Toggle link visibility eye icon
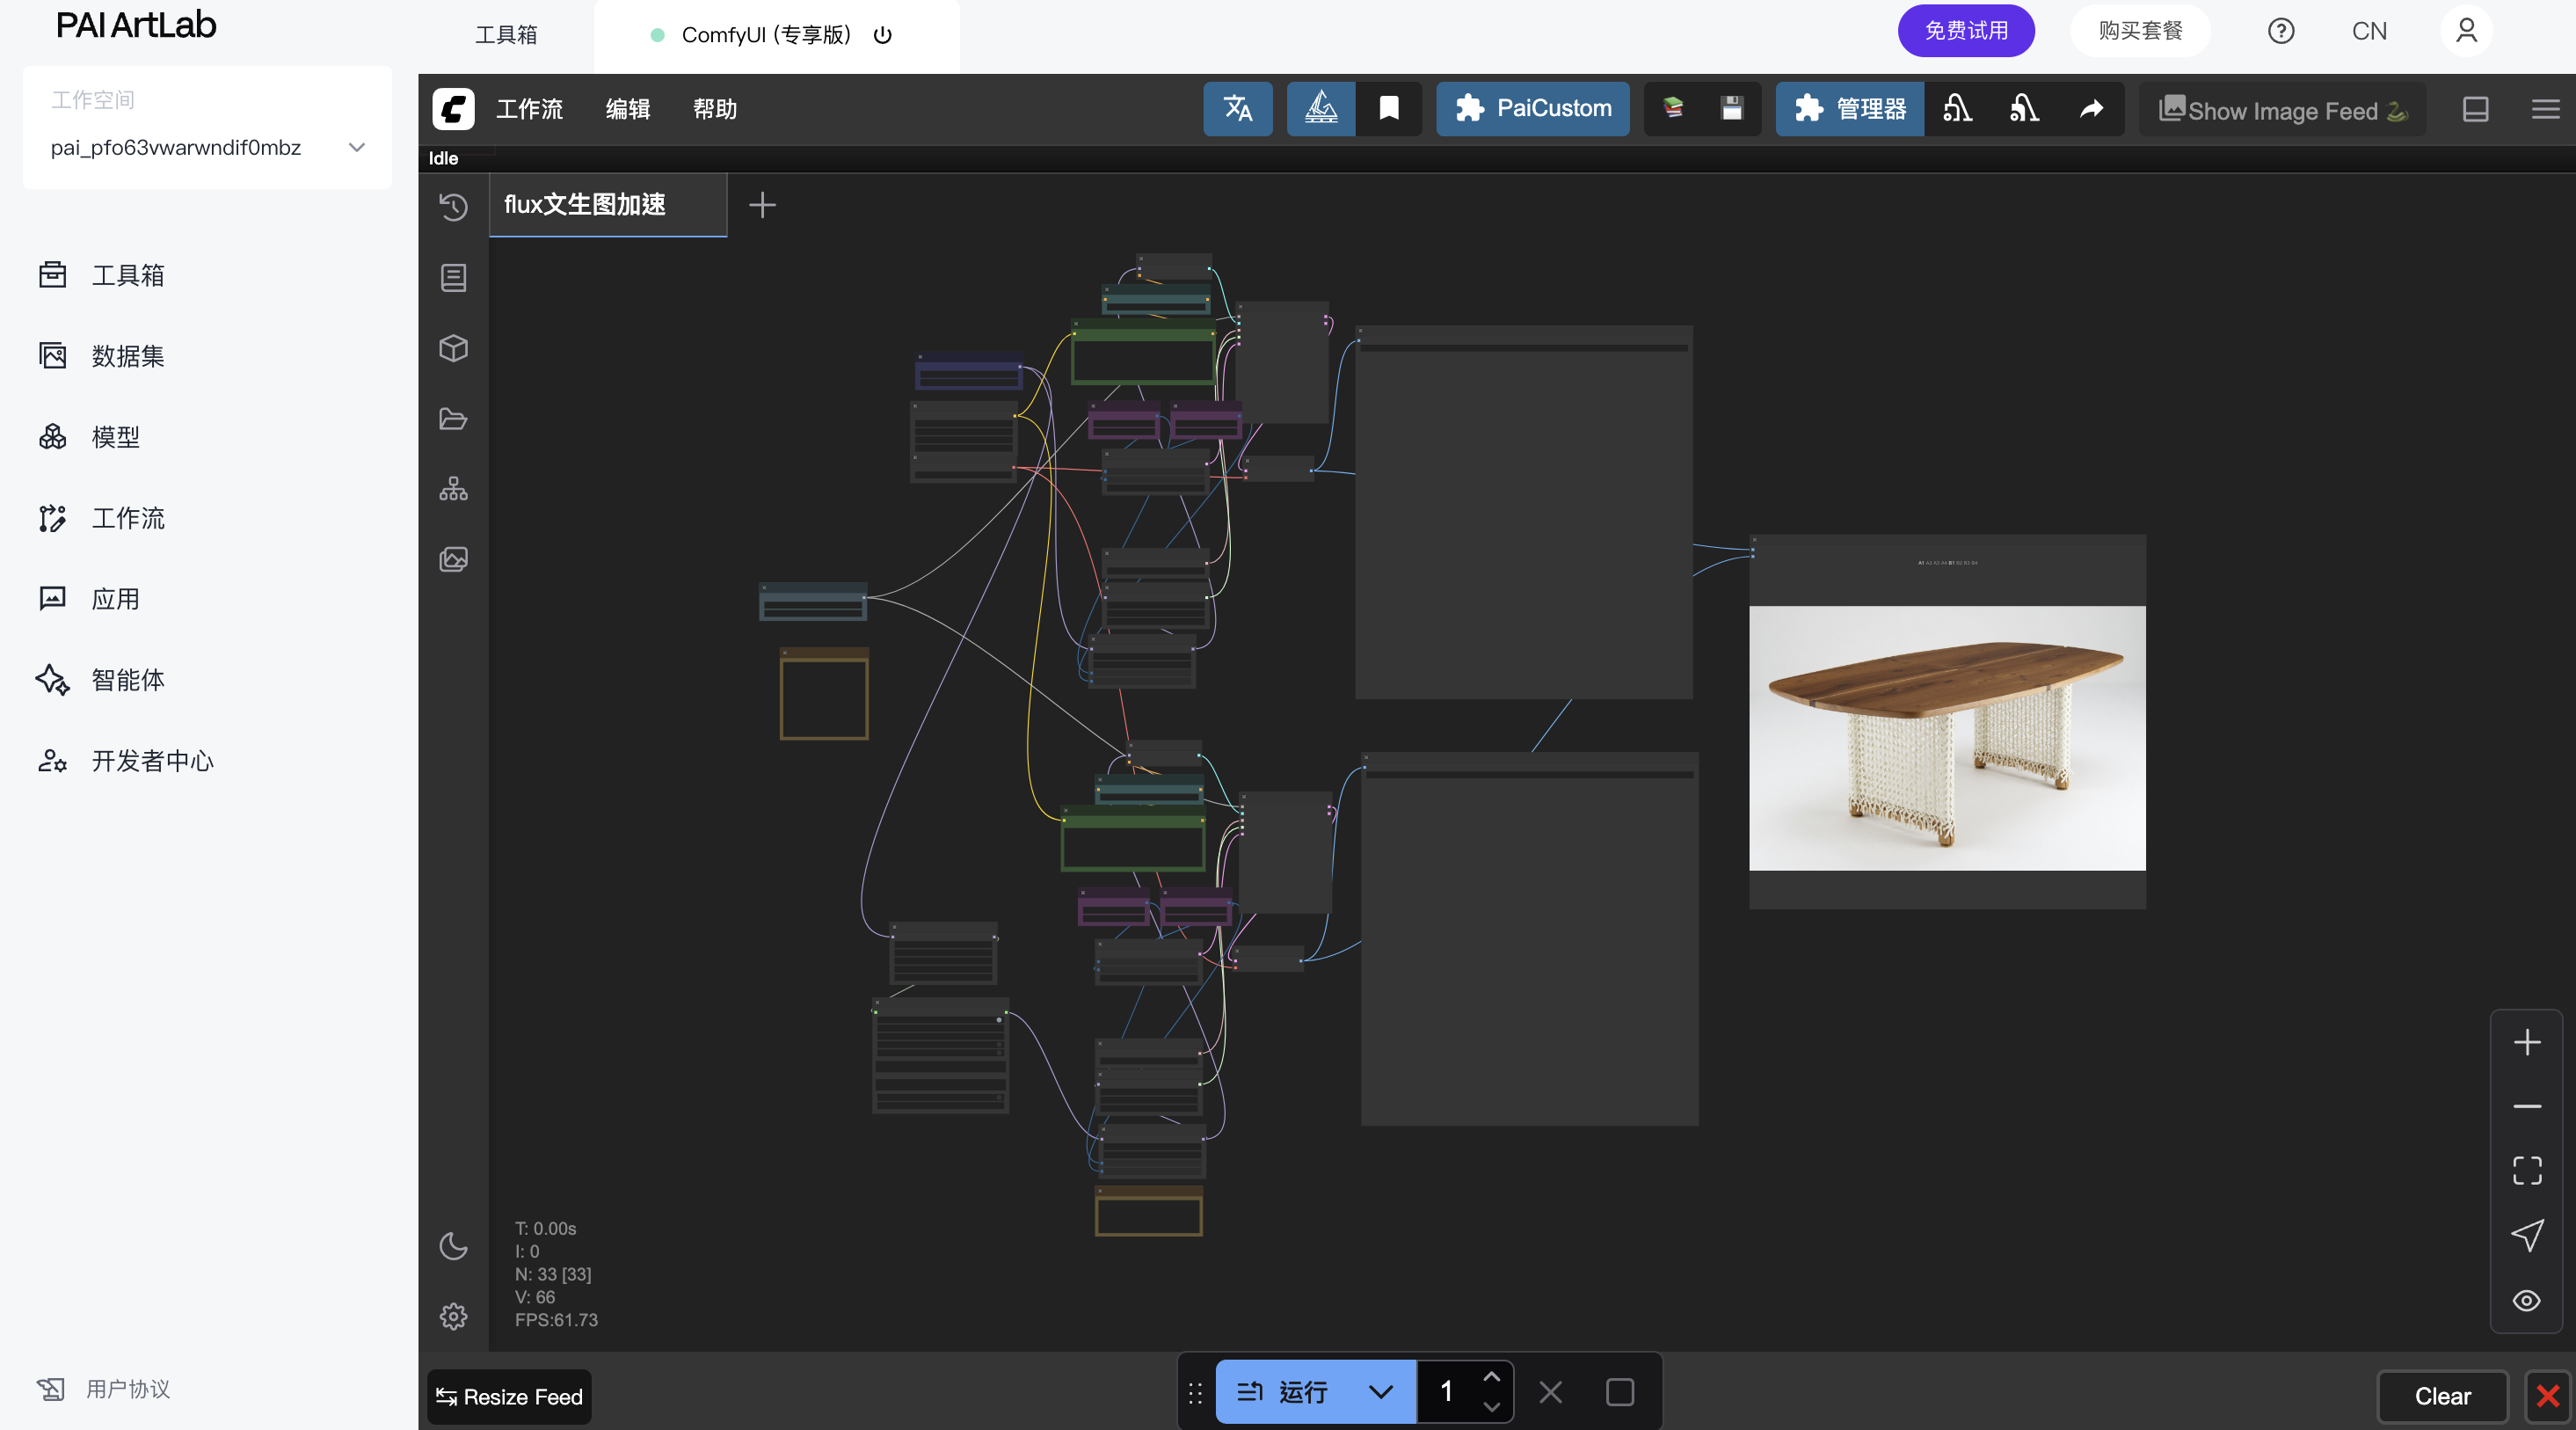Image resolution: width=2576 pixels, height=1430 pixels. coord(2526,1300)
